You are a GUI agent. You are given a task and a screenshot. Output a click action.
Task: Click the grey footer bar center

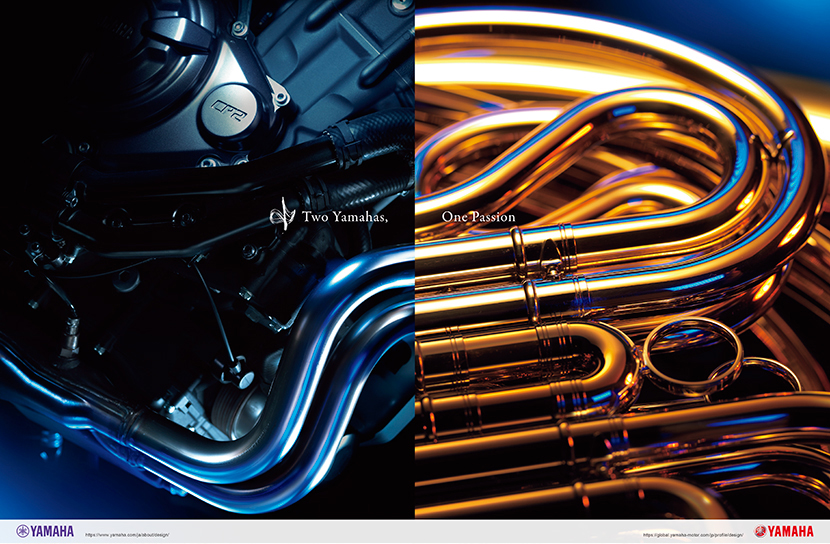[x=415, y=531]
